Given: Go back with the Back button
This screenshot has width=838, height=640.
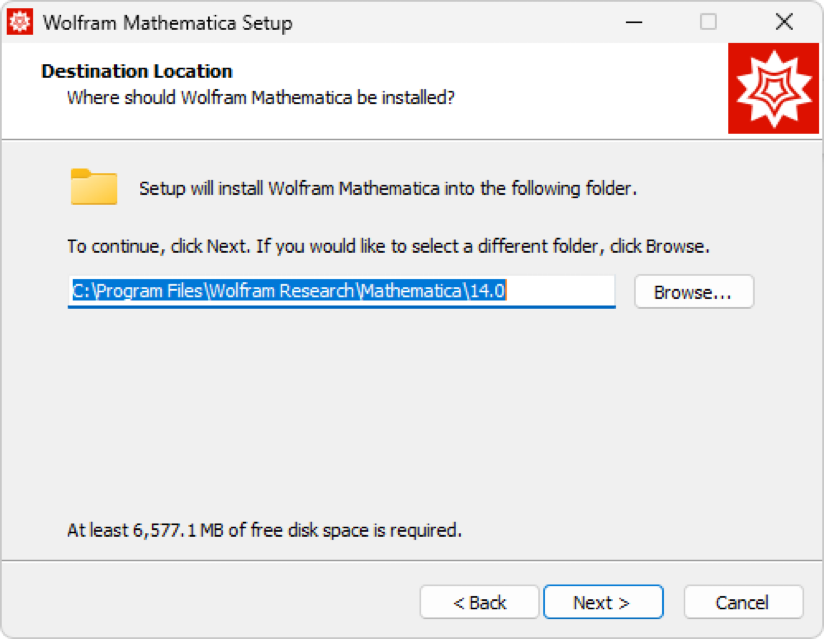Looking at the screenshot, I should [479, 602].
